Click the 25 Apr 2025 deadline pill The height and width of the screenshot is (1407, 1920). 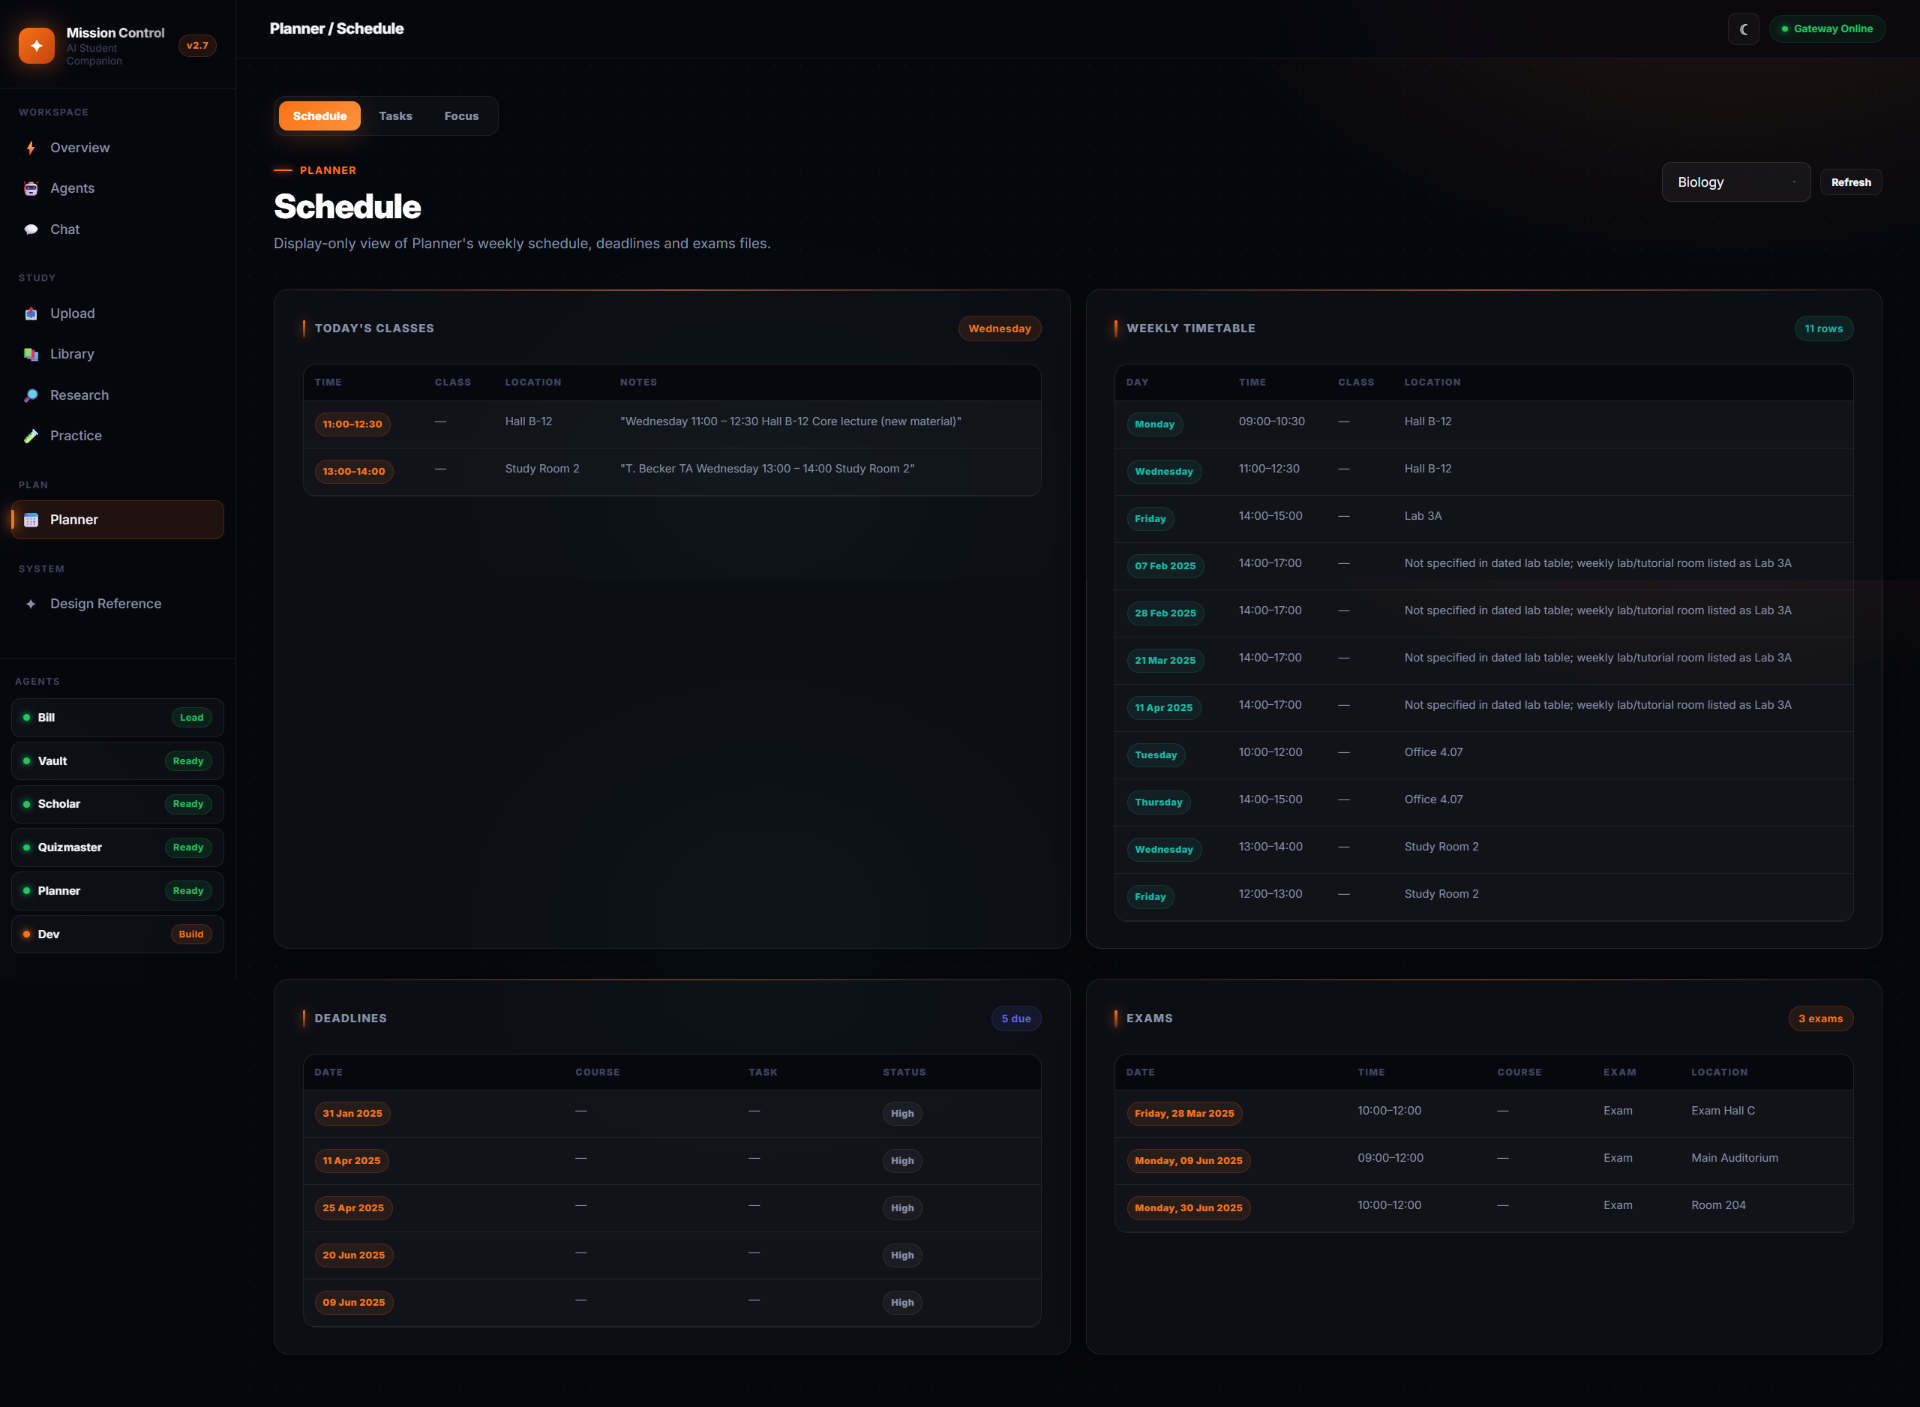353,1208
